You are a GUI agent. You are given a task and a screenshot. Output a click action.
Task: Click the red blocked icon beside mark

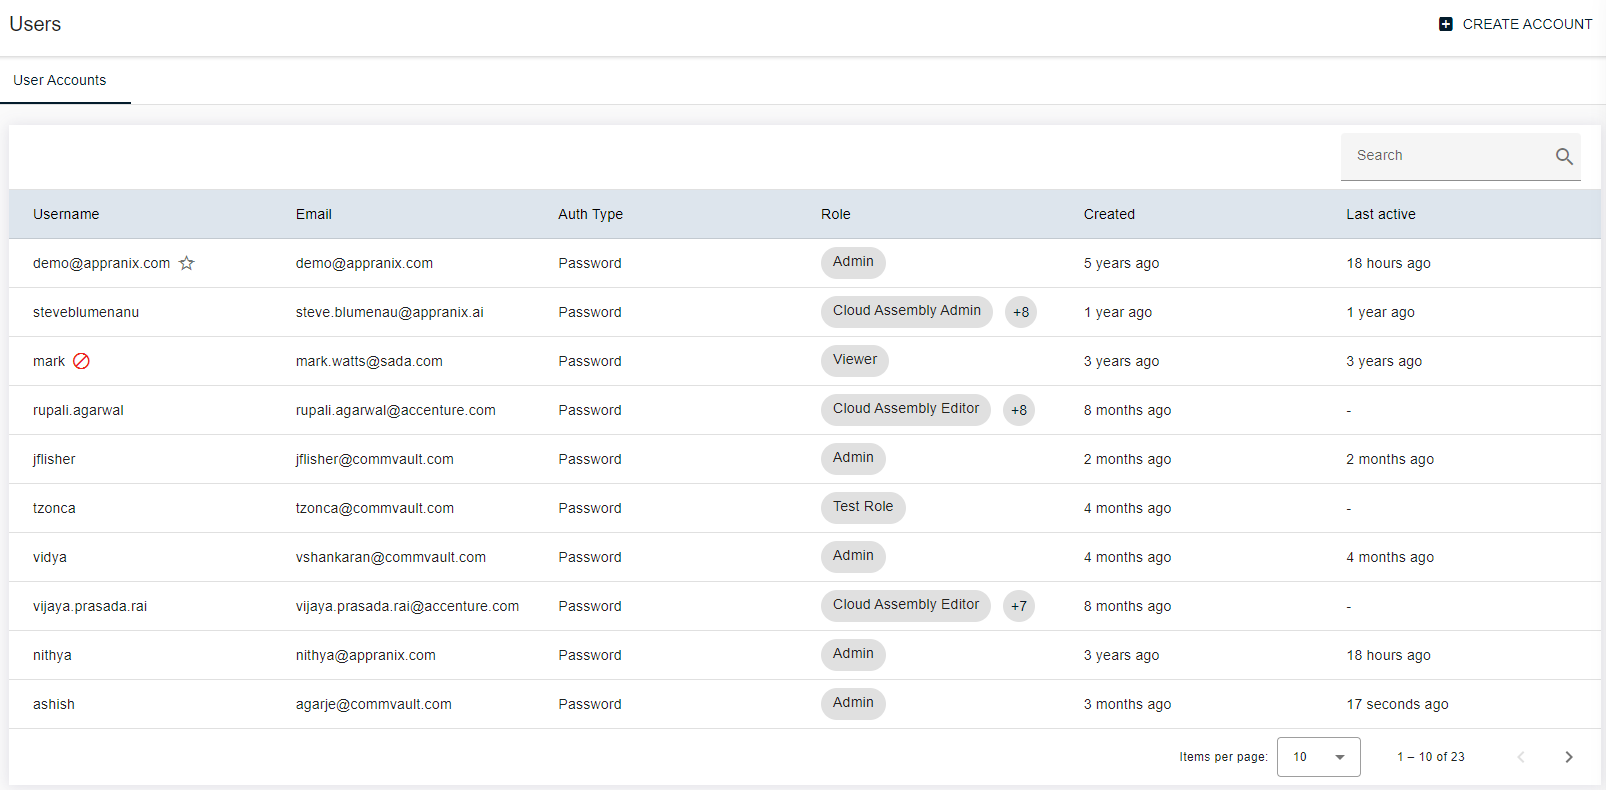pos(82,361)
